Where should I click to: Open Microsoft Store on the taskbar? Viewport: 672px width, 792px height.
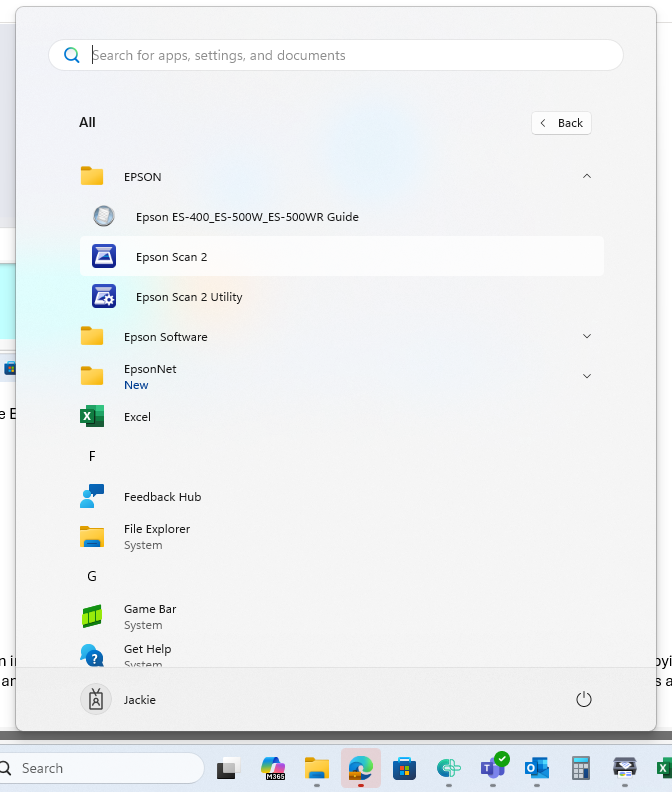tap(405, 768)
